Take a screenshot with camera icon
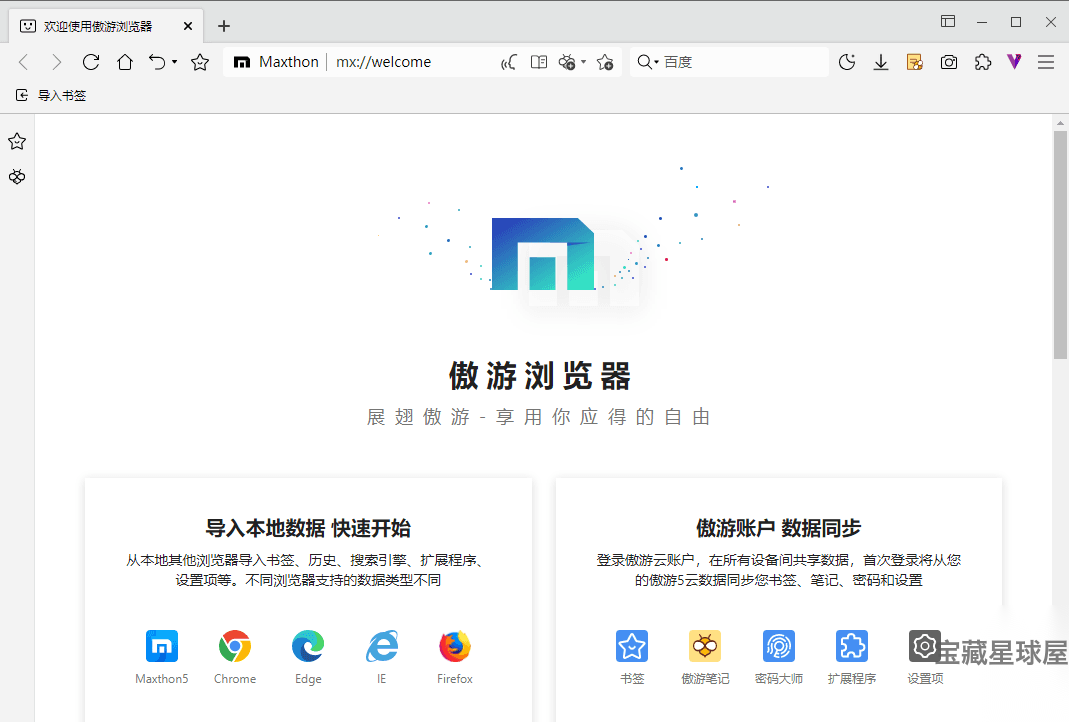1069x722 pixels. click(x=948, y=62)
